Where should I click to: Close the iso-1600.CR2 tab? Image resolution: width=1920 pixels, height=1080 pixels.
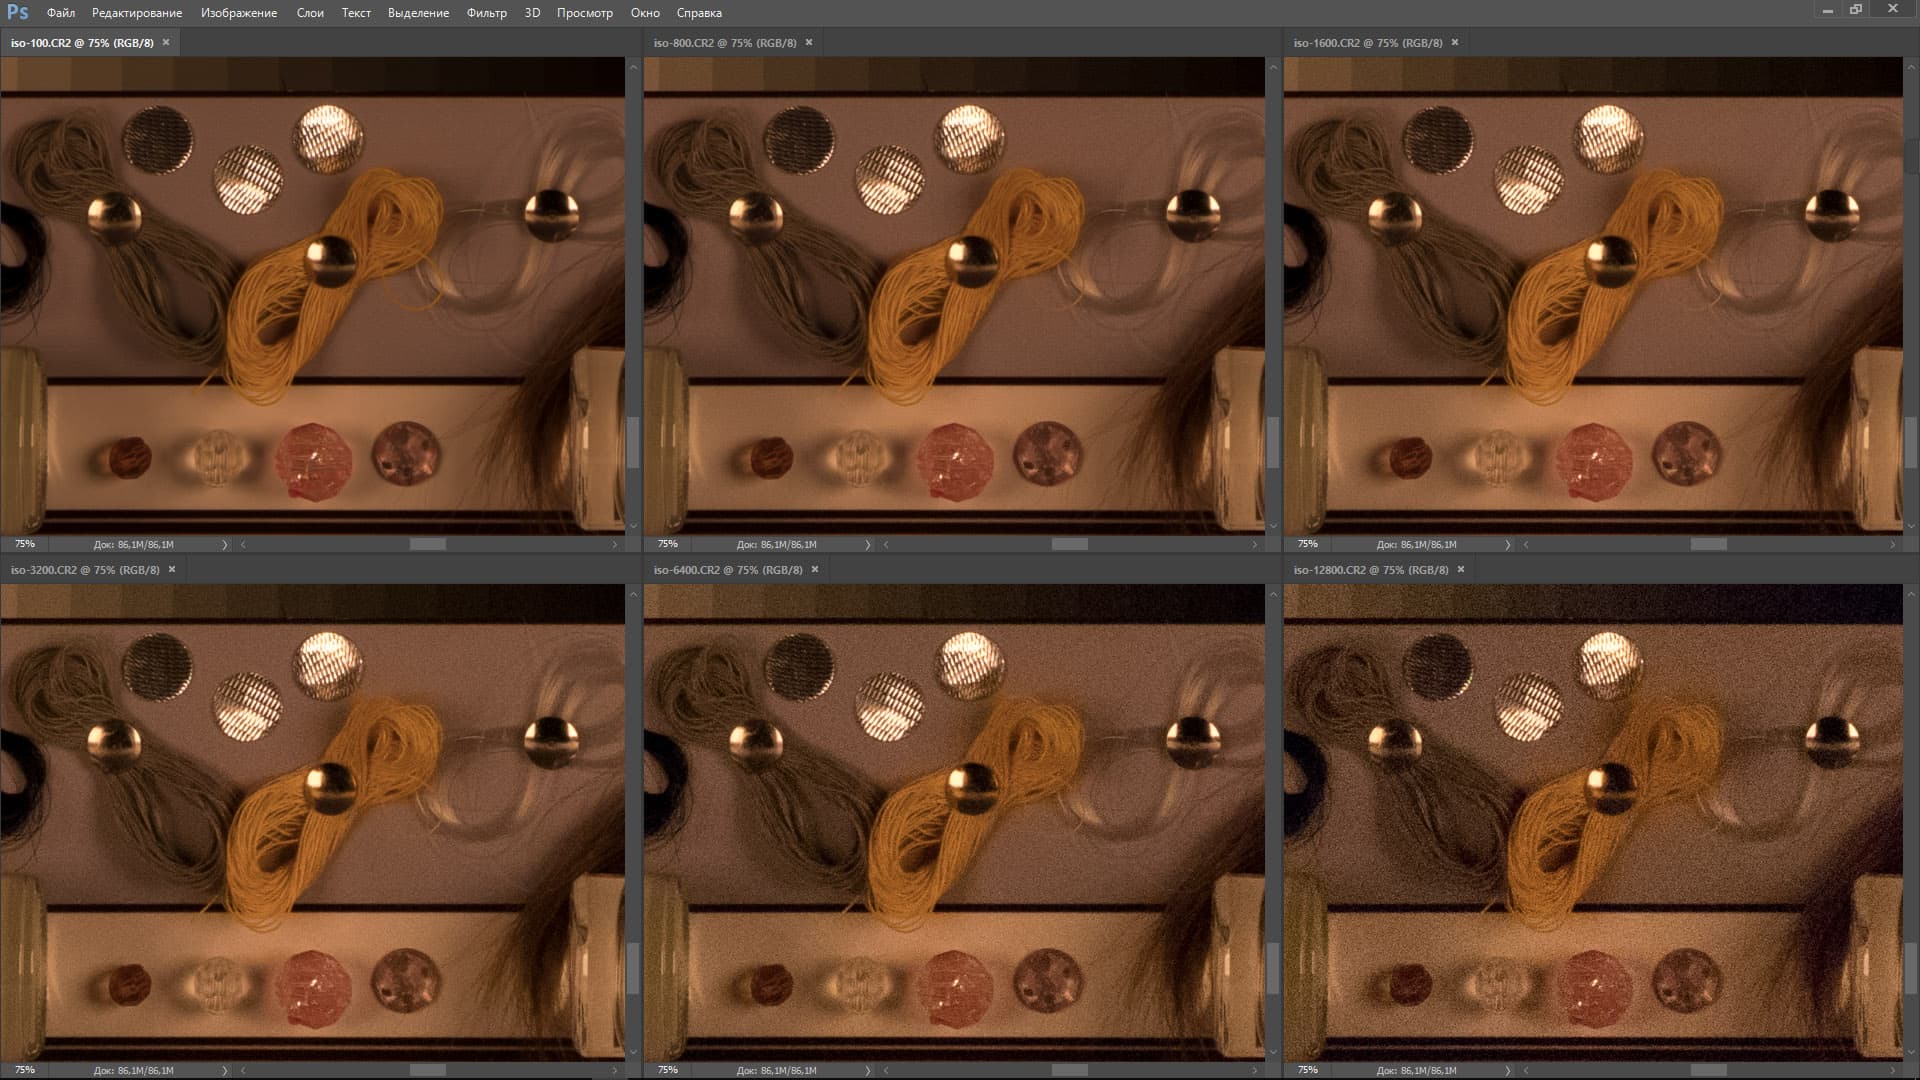pos(1455,42)
